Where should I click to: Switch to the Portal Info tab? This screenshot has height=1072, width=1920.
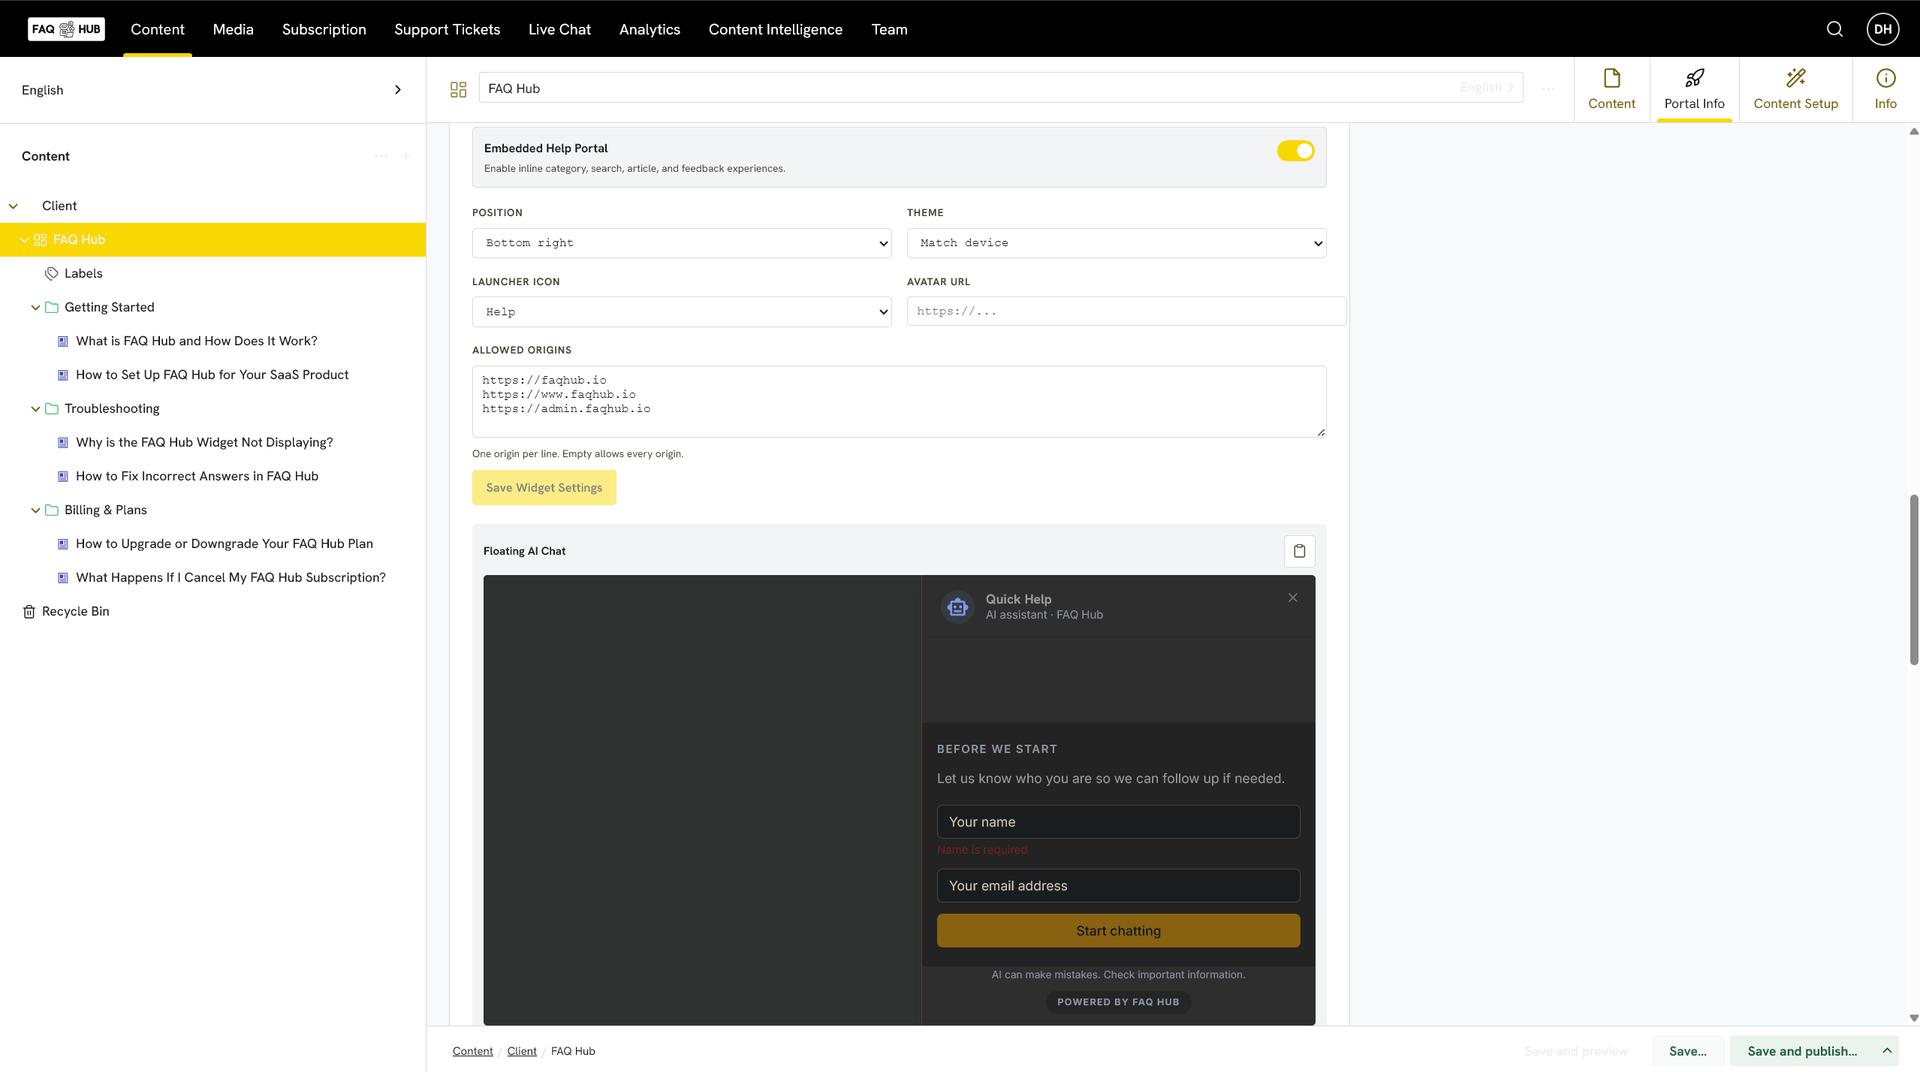(x=1694, y=90)
